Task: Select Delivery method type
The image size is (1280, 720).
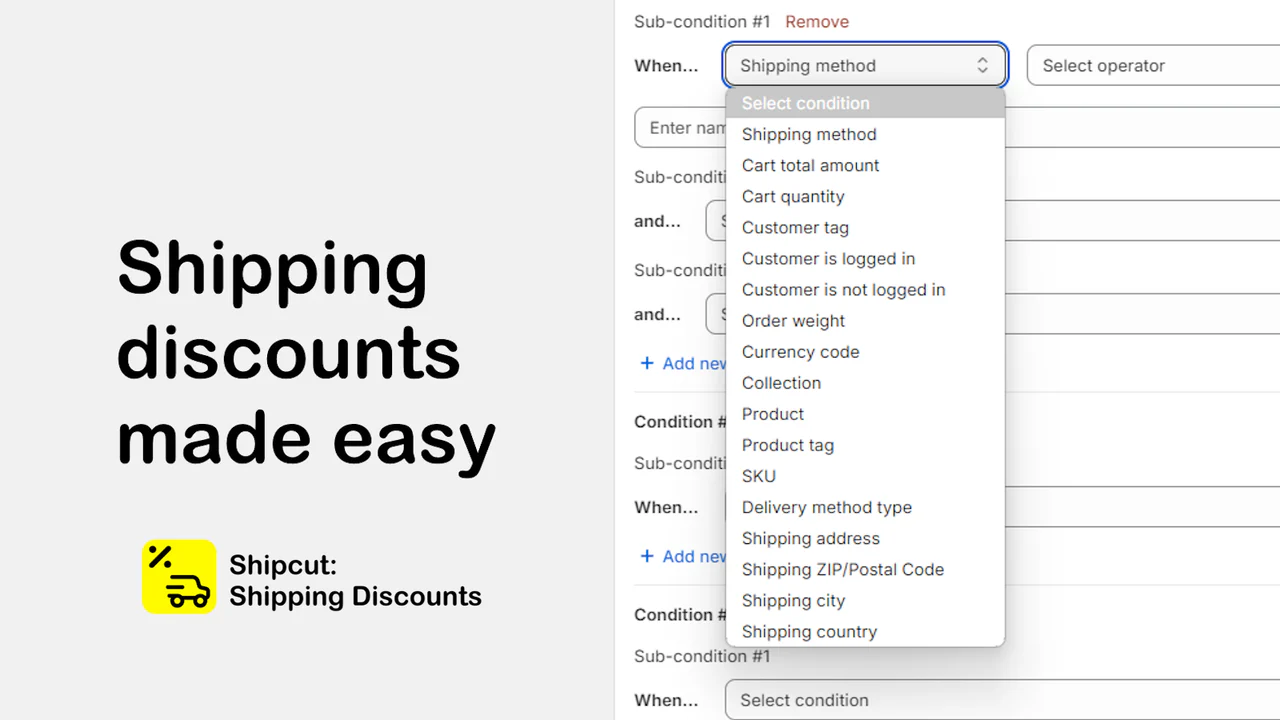Action: (826, 507)
